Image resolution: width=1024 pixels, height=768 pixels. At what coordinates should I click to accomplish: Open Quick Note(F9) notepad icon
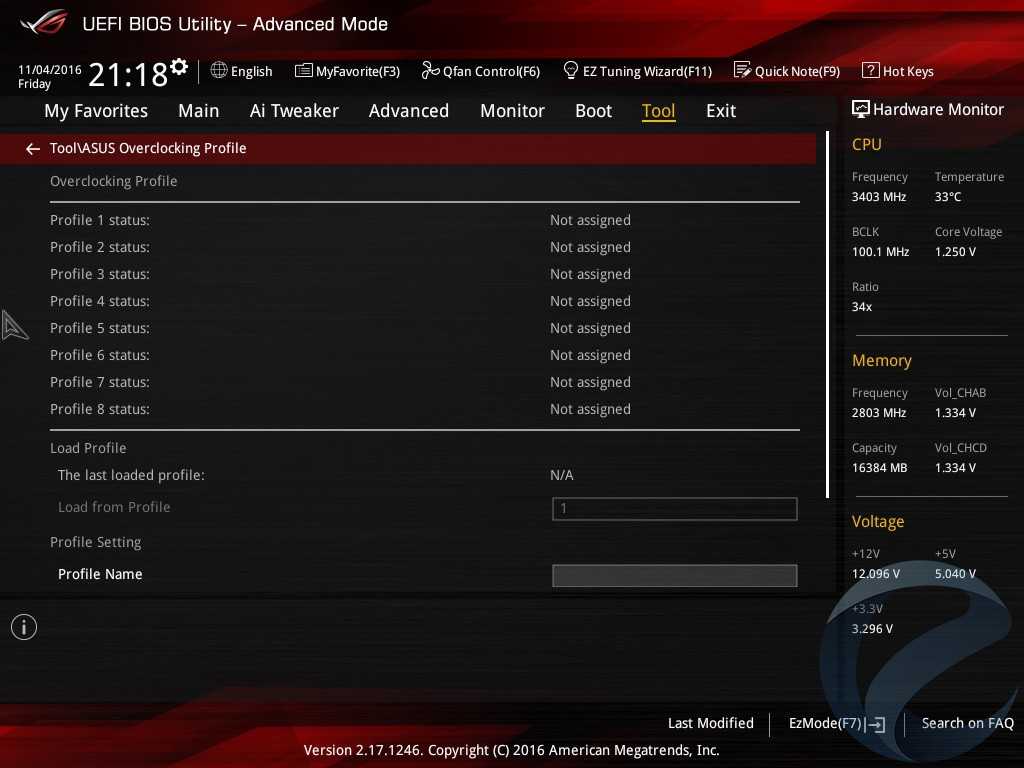(742, 70)
